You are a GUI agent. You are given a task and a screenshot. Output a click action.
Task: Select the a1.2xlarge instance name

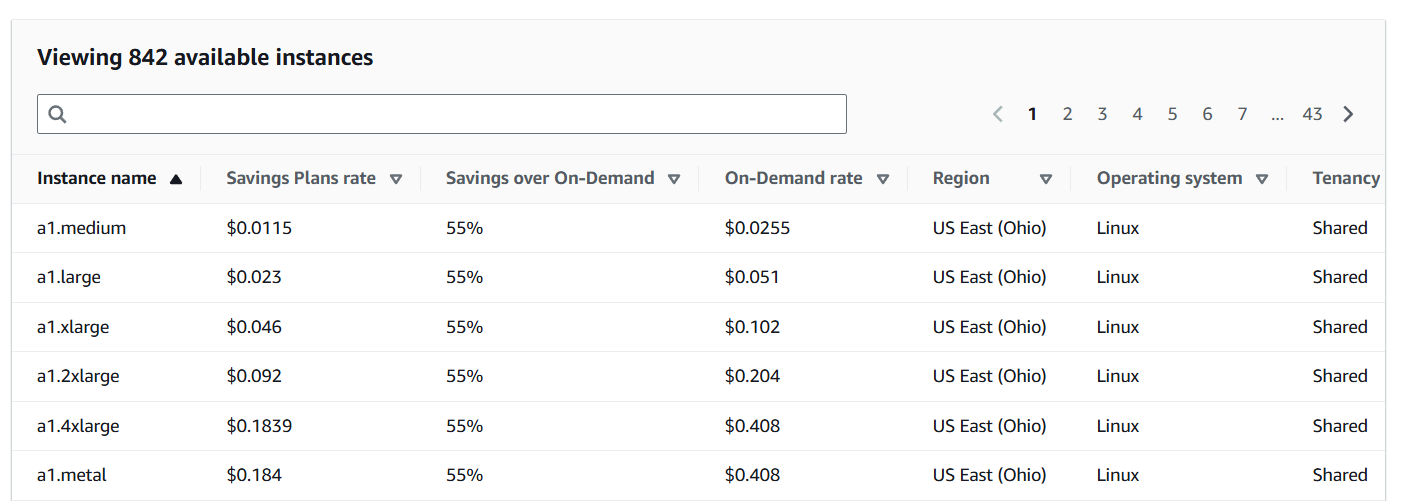point(78,376)
